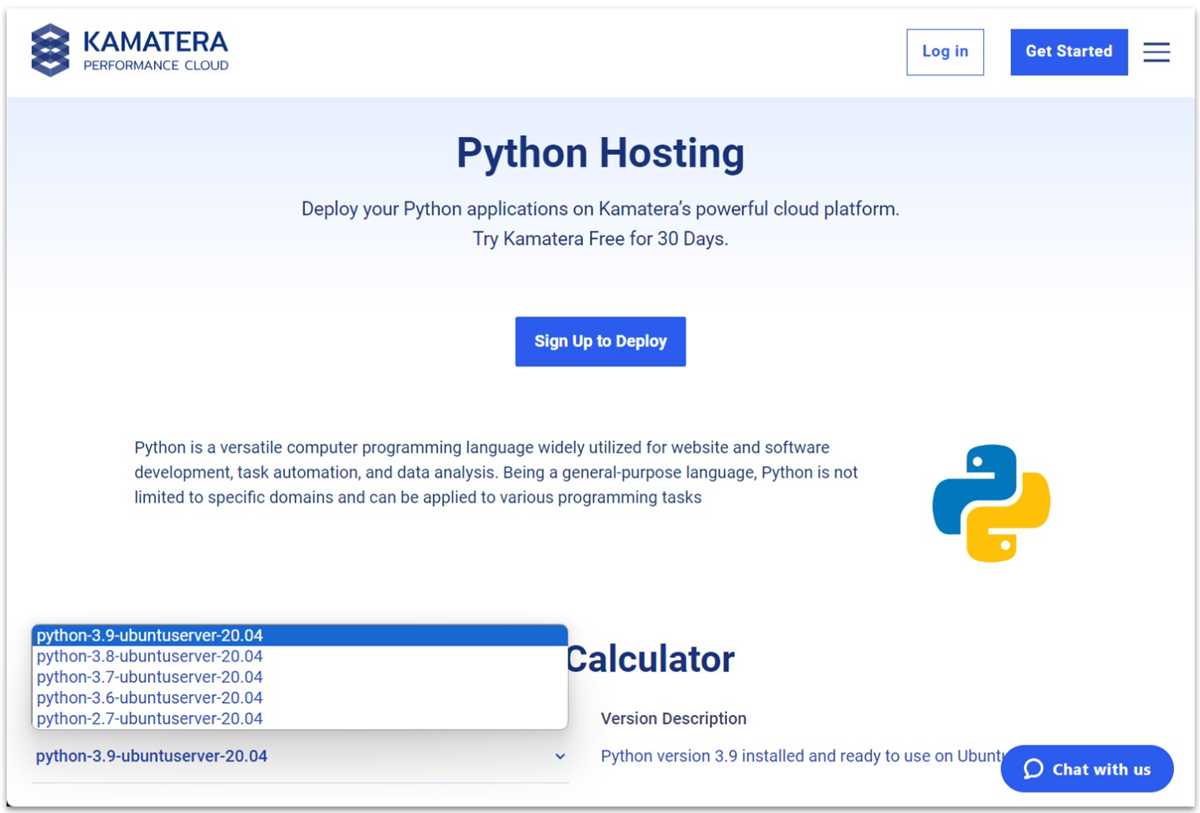Click the KAMATERA PERFORMANCE CLOUD wordmark
The height and width of the screenshot is (813, 1200).
(156, 51)
